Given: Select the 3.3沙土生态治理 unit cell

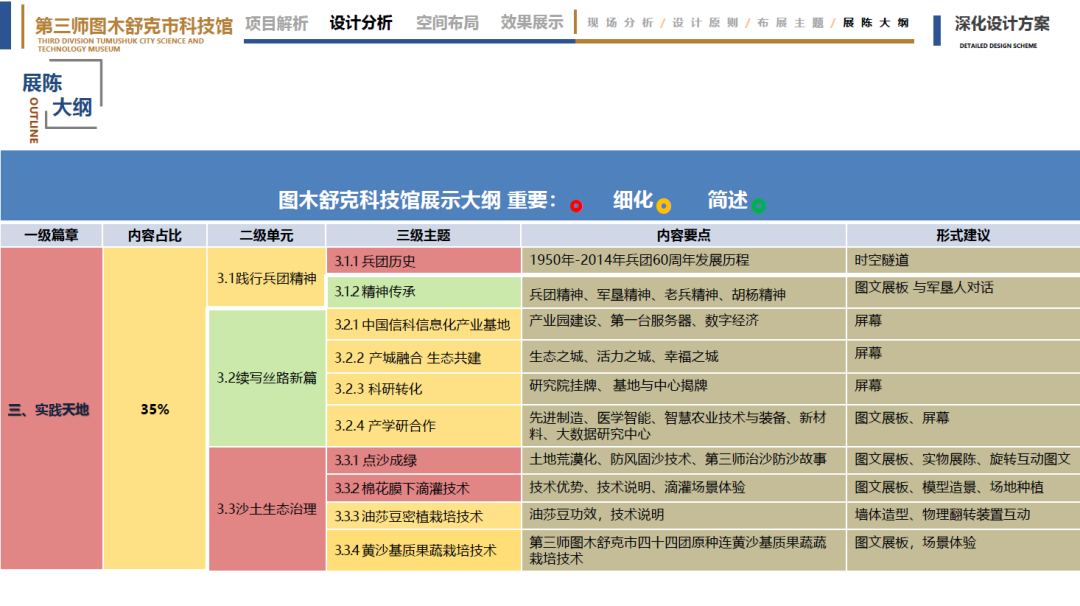Looking at the screenshot, I should [267, 509].
